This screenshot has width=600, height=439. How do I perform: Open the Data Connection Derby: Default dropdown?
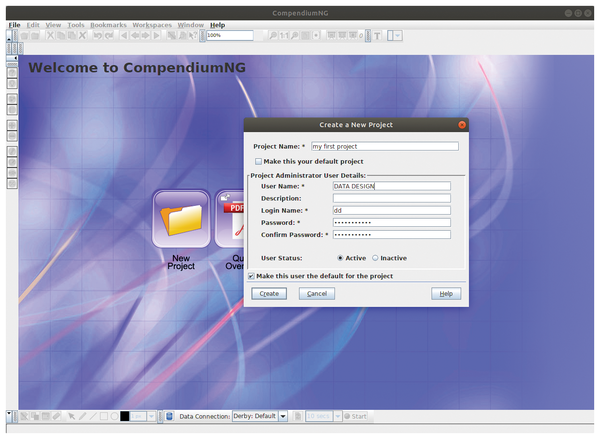coord(283,416)
